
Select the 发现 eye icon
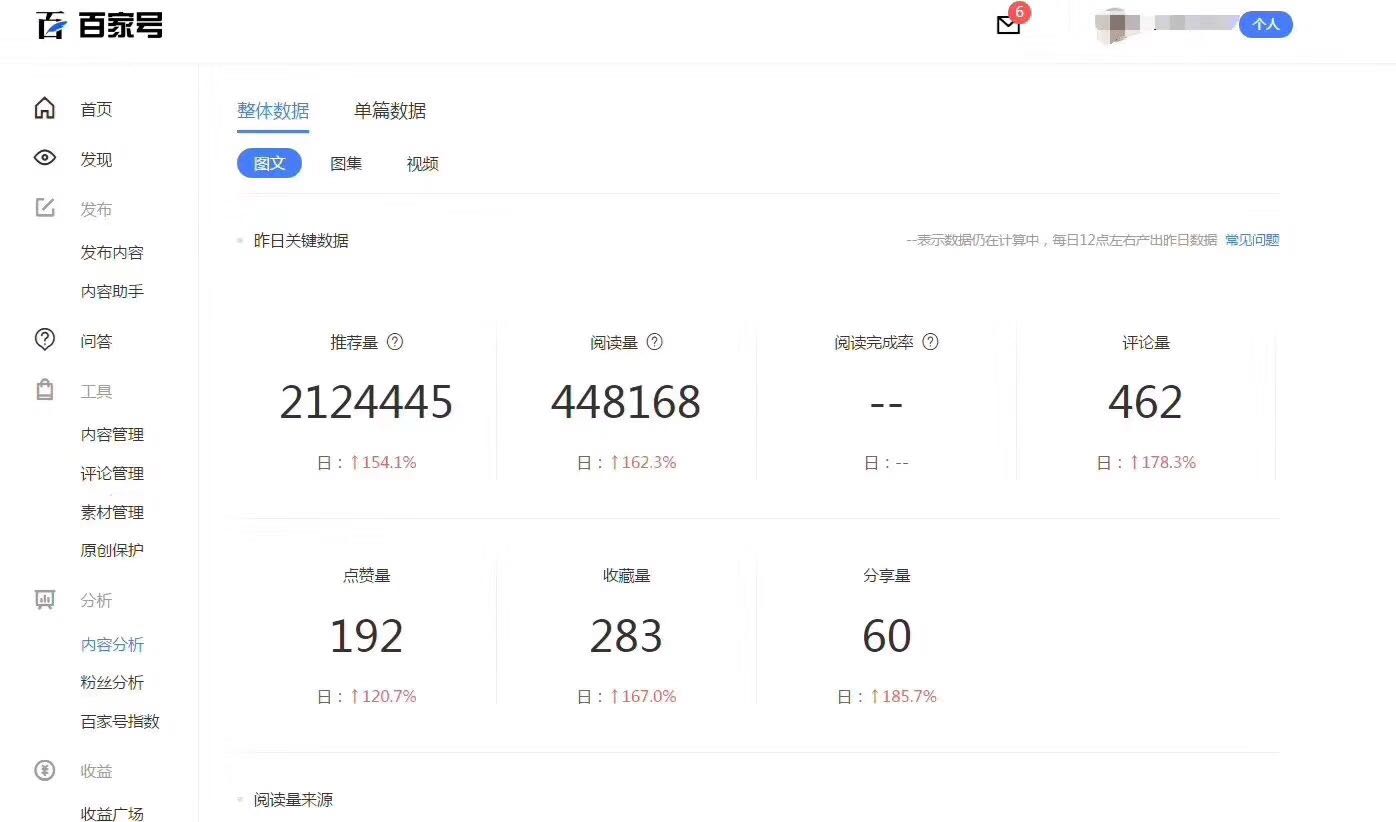point(44,158)
